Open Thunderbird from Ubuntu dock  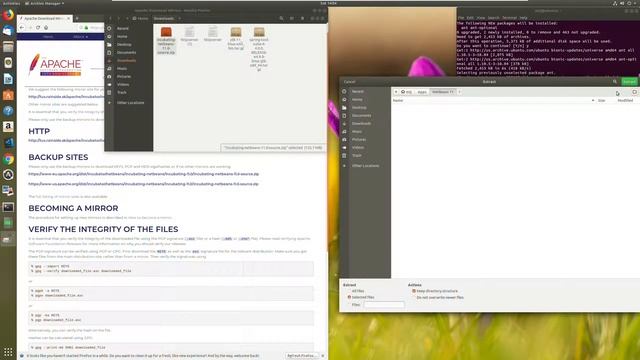point(8,31)
